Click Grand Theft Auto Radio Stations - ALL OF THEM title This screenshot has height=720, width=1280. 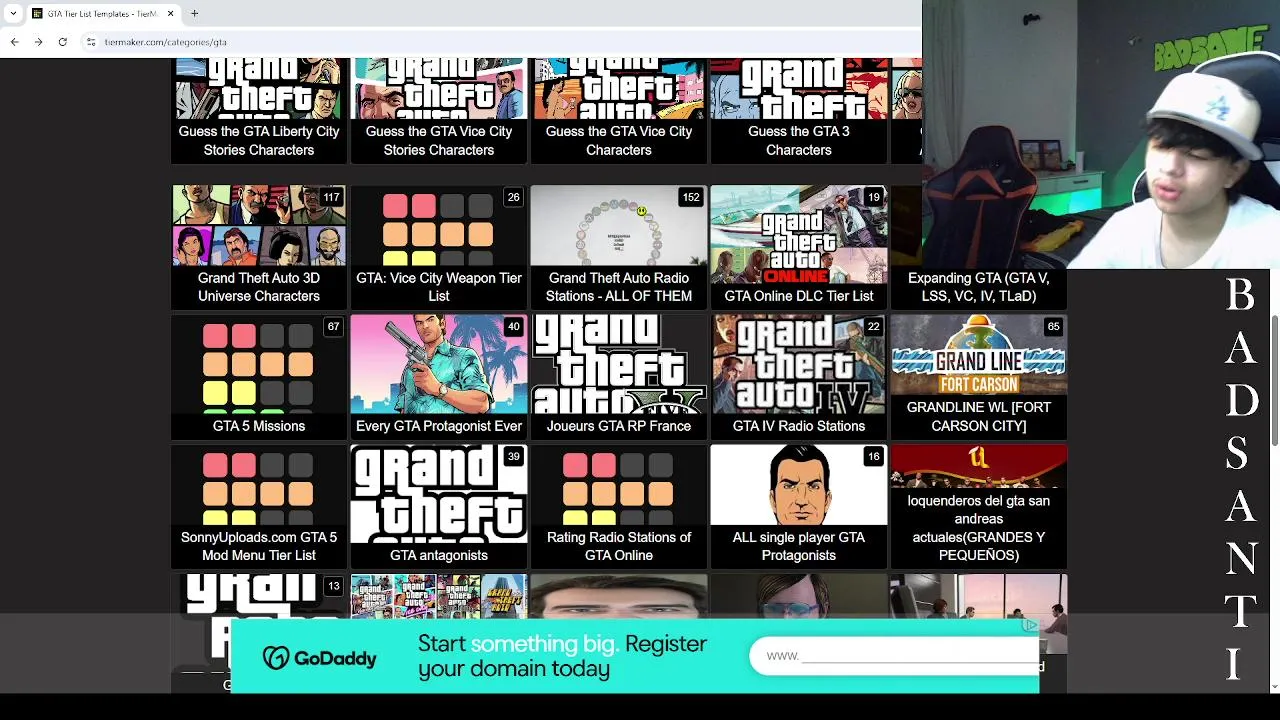[x=619, y=287]
